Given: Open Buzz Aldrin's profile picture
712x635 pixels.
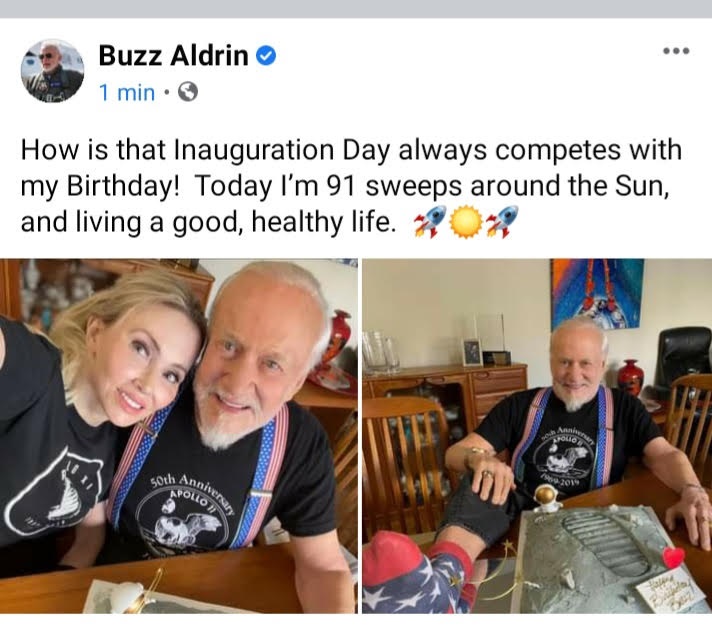Looking at the screenshot, I should (52, 70).
